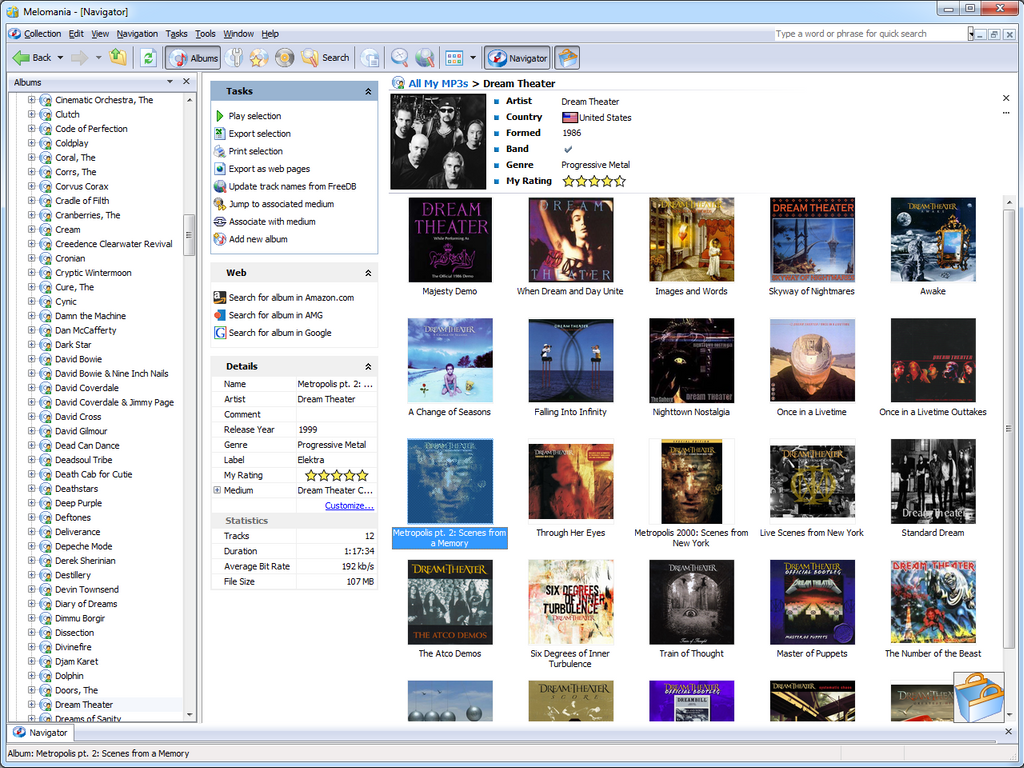Image resolution: width=1024 pixels, height=768 pixels.
Task: Click the wrench icon in the toolbar
Action: coord(234,58)
